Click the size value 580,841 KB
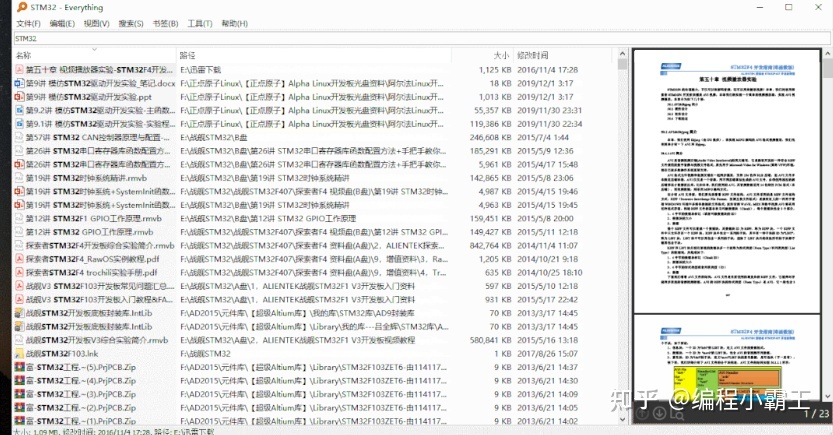833x435 pixels. click(490, 340)
